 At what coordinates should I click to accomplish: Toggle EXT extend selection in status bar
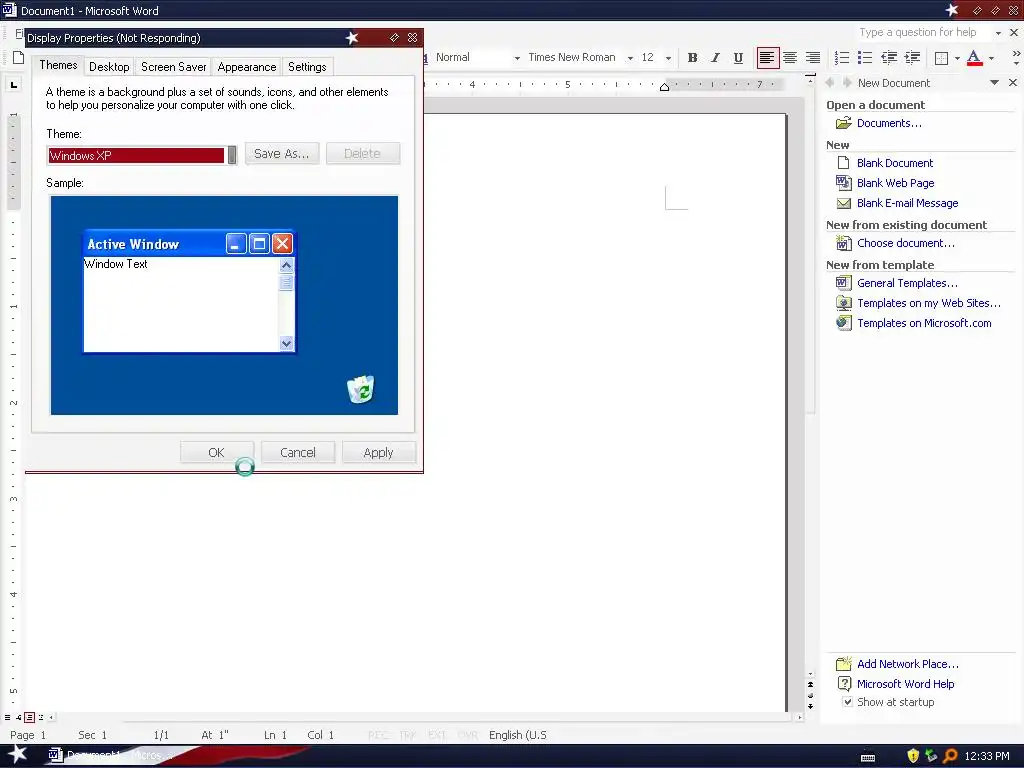437,735
